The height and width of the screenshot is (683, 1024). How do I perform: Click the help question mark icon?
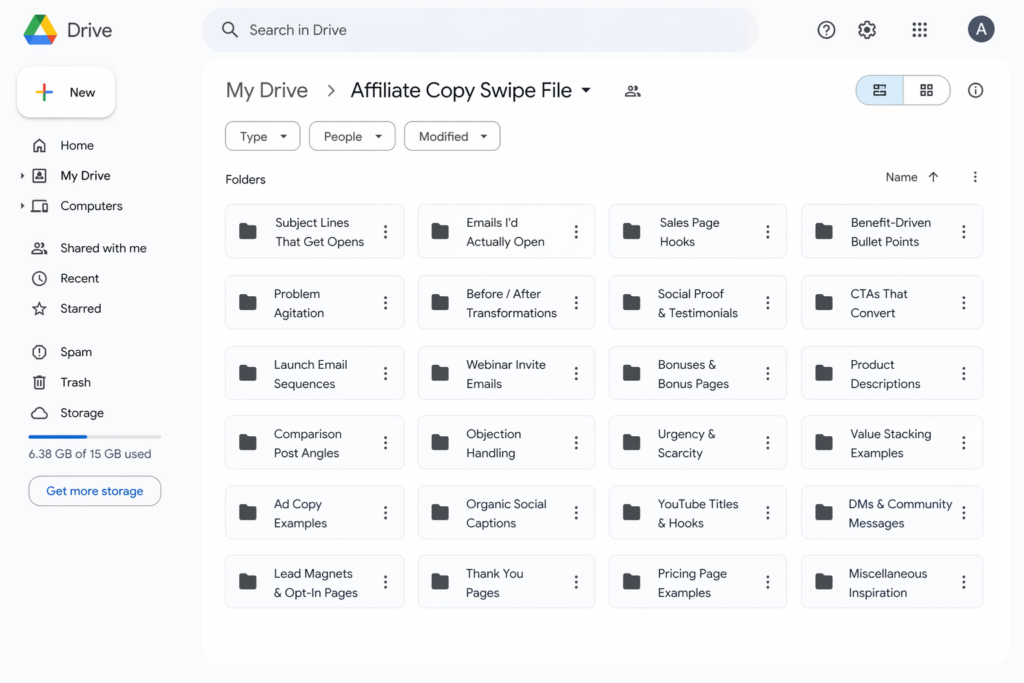[825, 30]
